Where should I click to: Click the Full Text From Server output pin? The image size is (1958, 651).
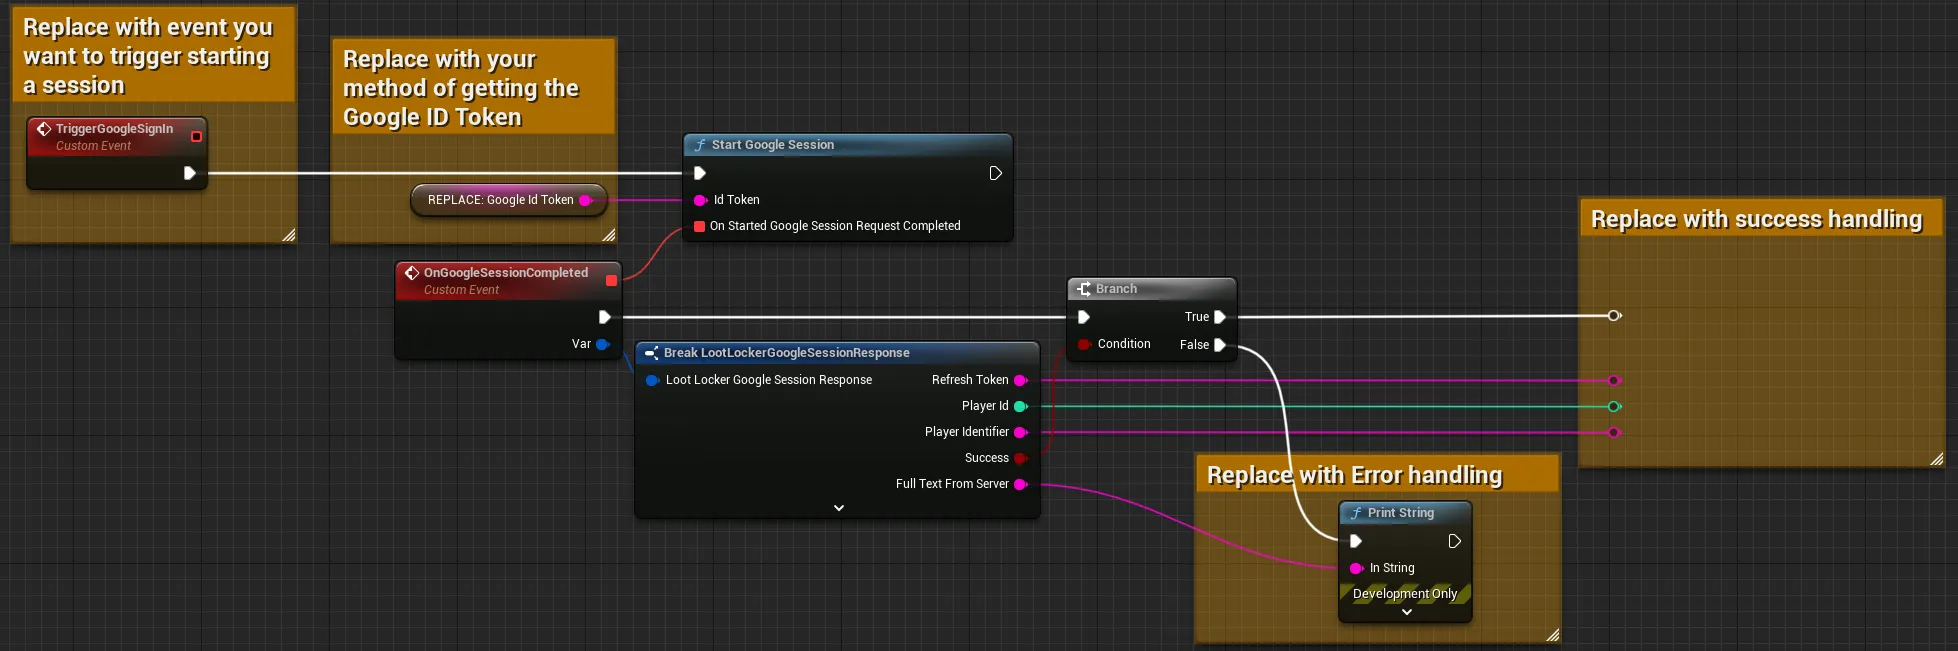(1021, 484)
